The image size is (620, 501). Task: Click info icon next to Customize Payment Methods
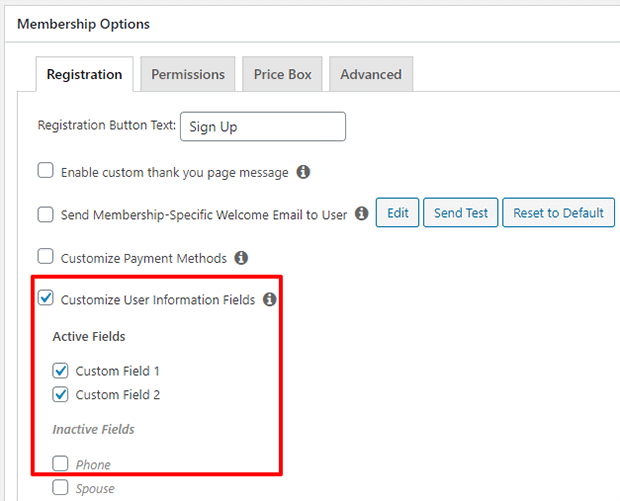pos(241,258)
